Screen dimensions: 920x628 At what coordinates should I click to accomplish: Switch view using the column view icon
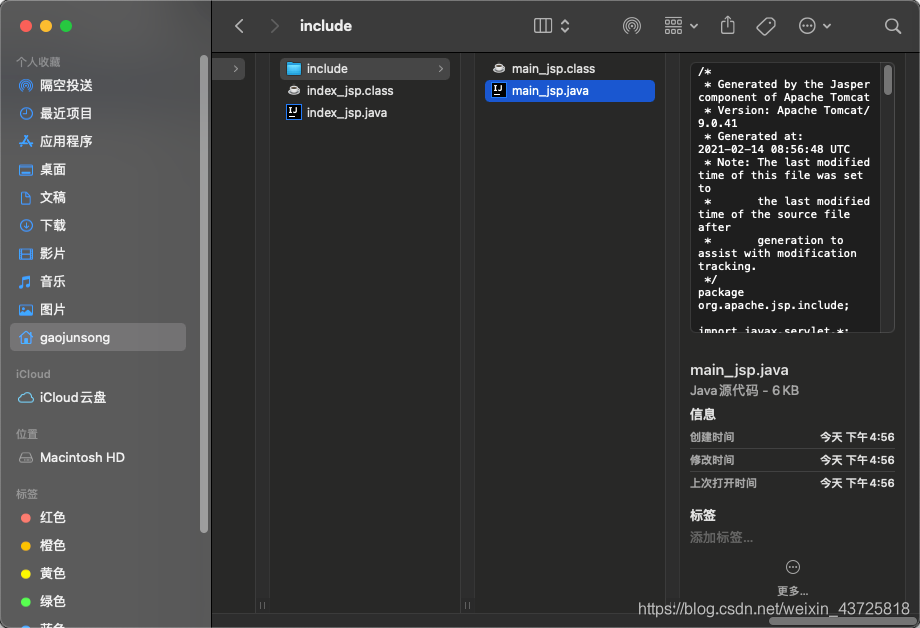click(x=543, y=26)
